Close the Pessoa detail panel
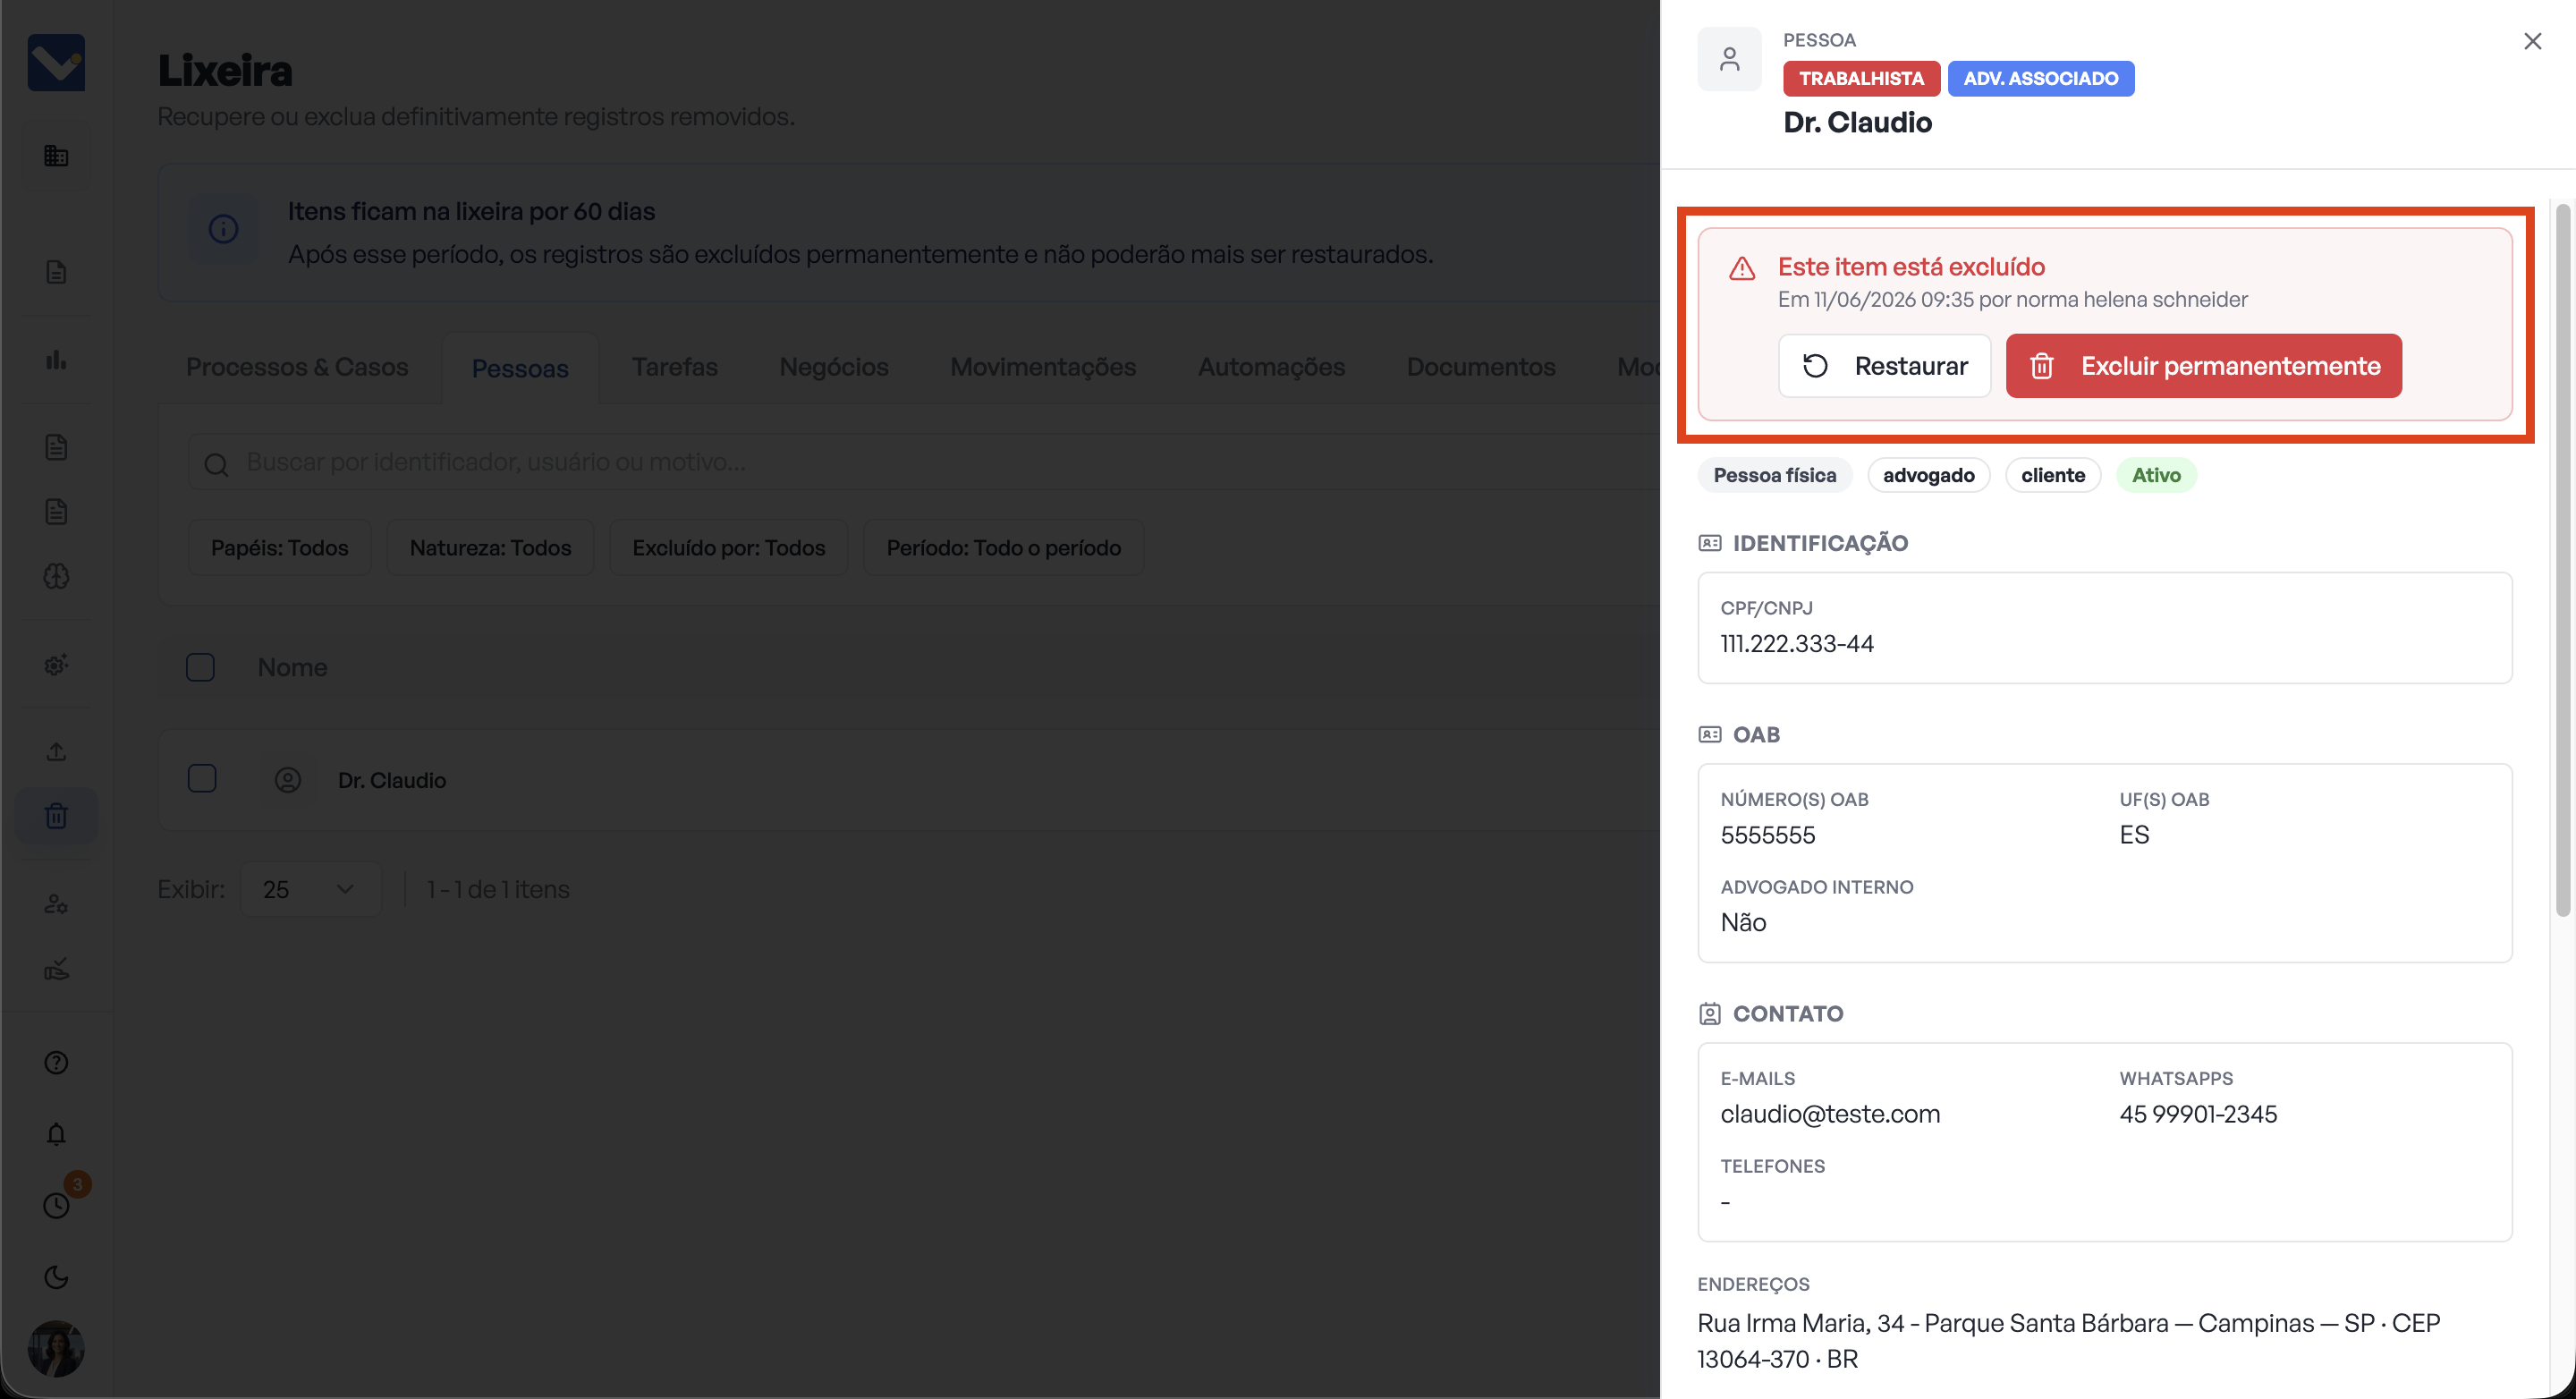The image size is (2576, 1399). [2533, 41]
